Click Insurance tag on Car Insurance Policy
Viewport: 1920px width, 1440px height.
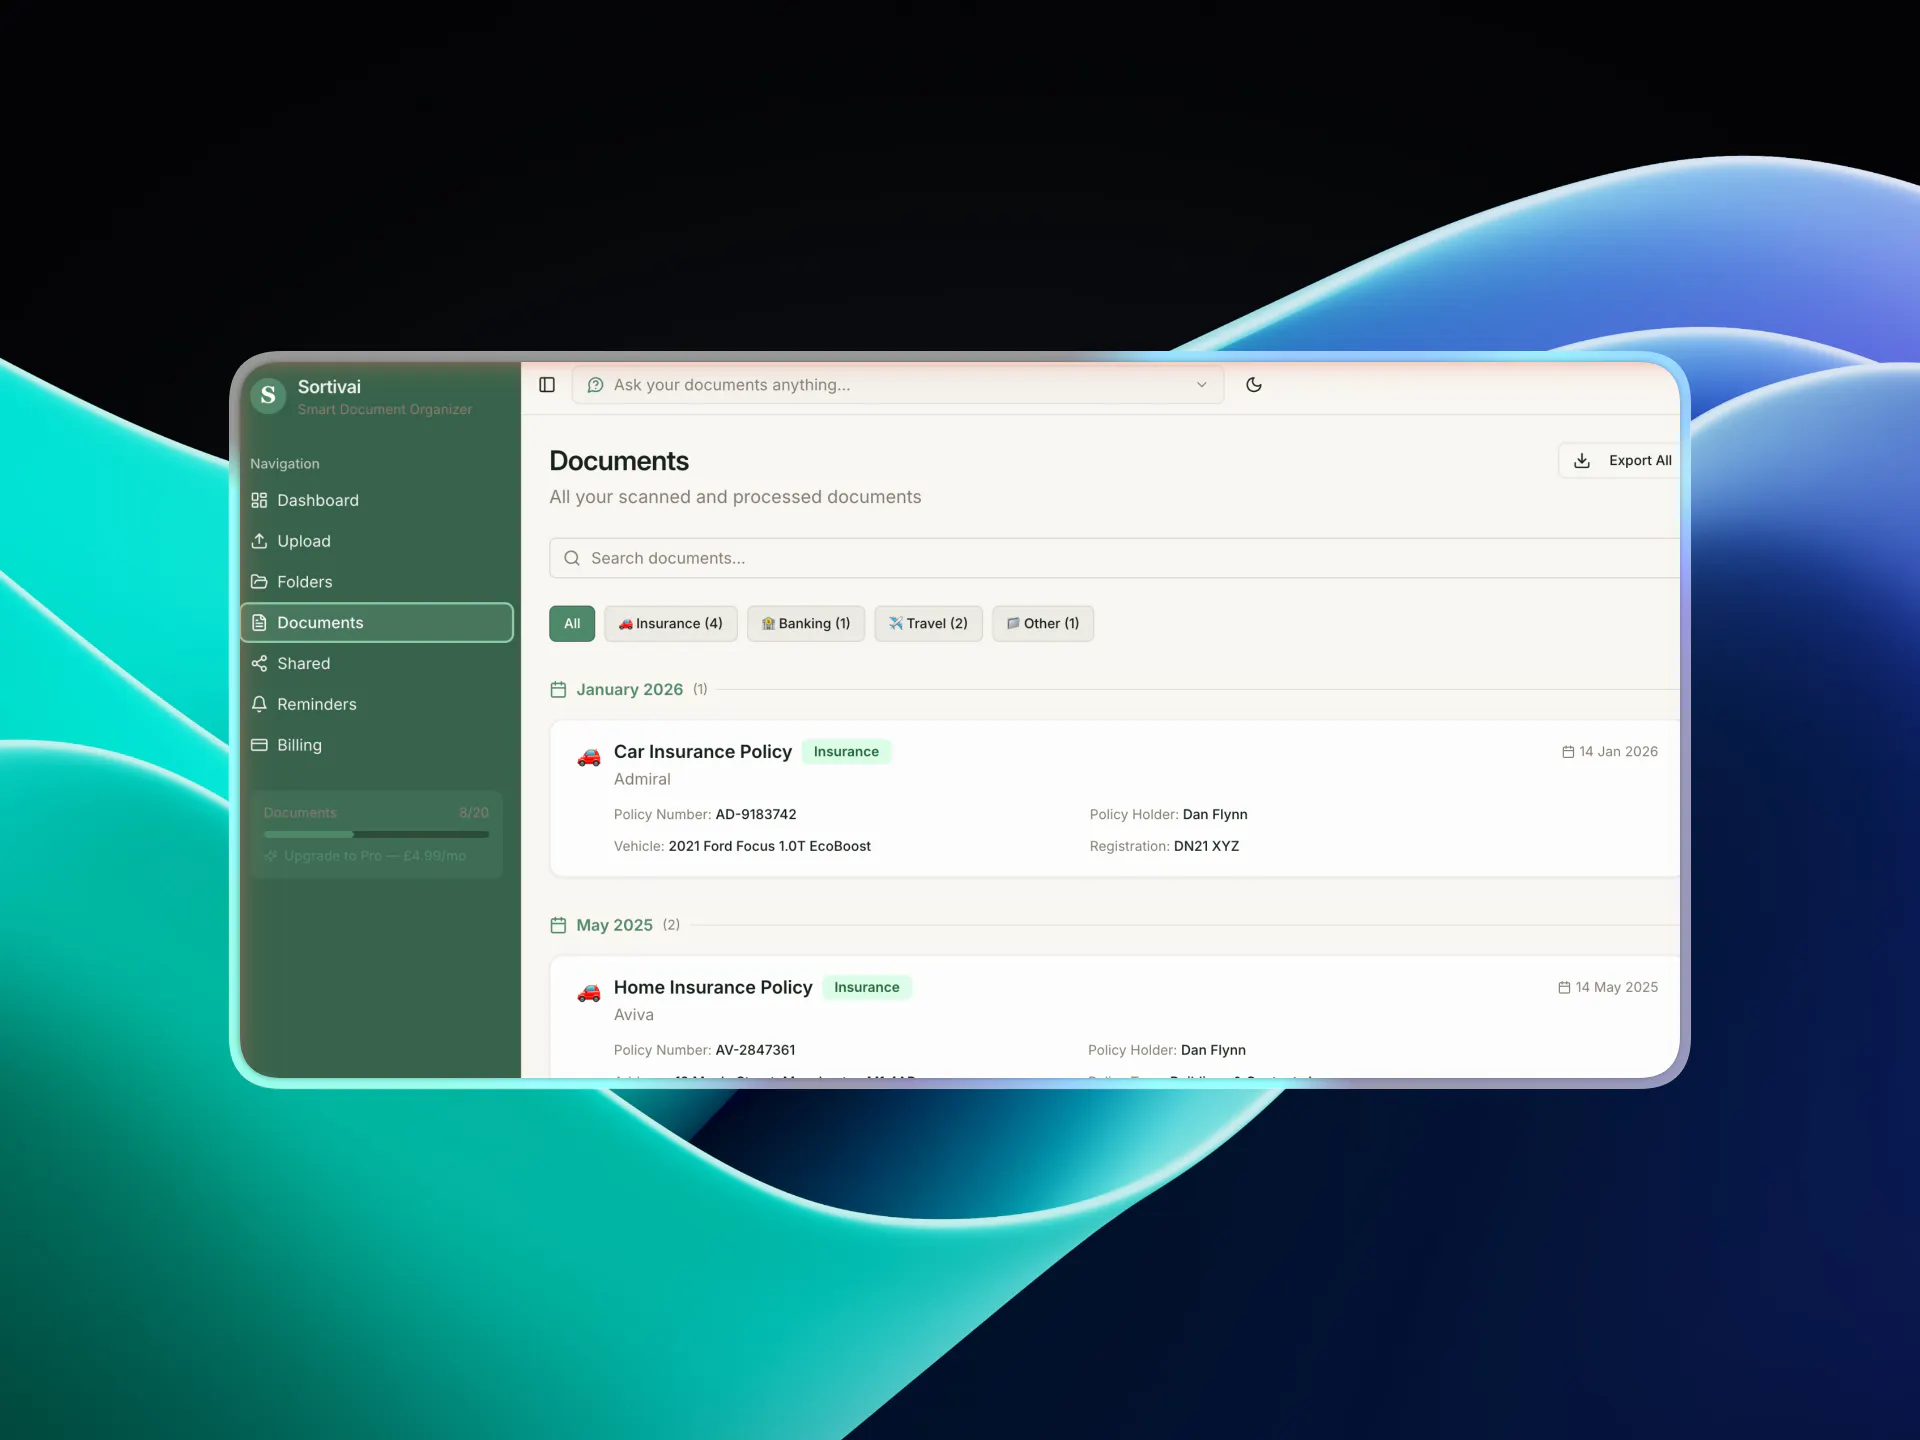846,752
